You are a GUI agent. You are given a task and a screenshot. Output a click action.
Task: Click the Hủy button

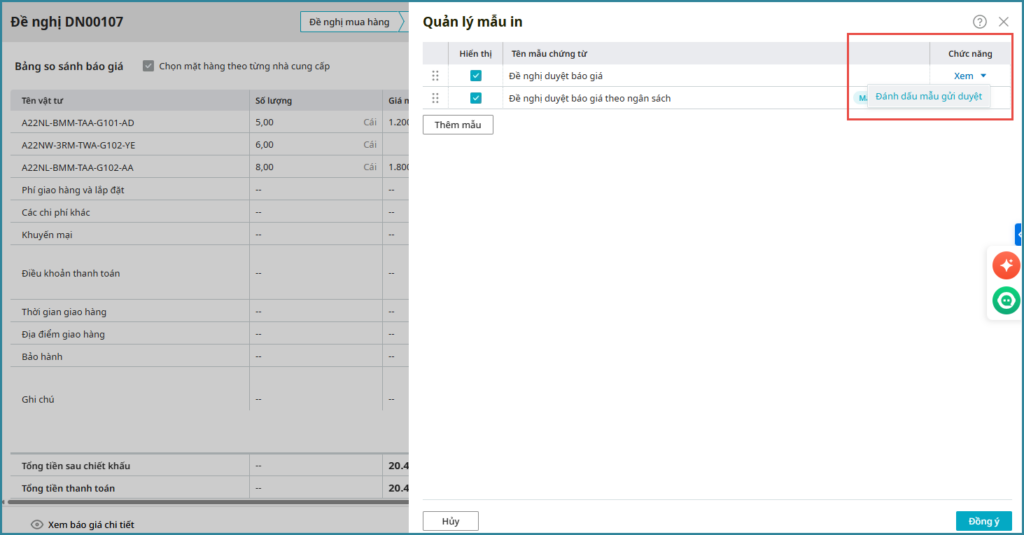point(451,521)
